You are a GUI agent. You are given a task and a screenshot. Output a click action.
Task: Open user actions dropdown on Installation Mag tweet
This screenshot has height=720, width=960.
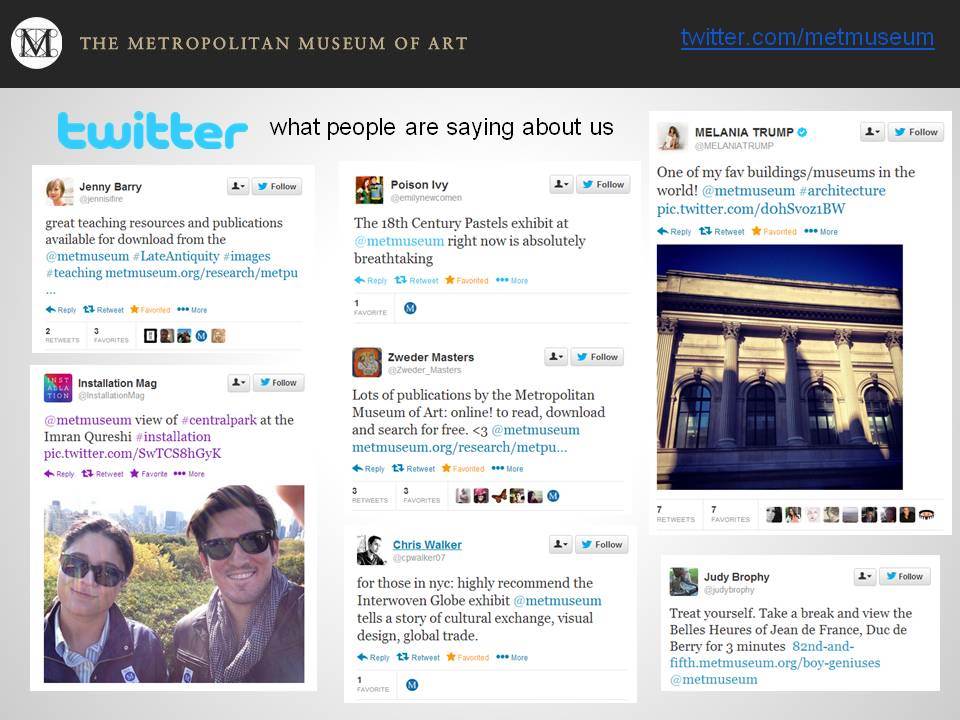[239, 383]
